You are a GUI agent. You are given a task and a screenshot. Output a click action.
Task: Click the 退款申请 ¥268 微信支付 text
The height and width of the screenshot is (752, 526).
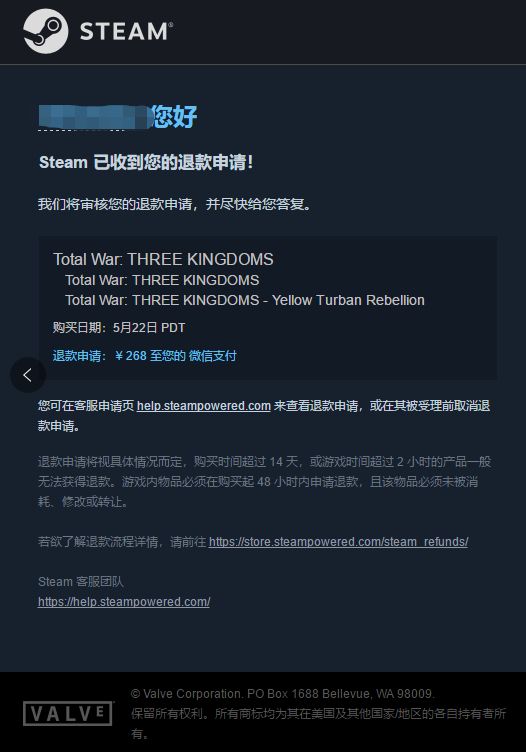144,356
